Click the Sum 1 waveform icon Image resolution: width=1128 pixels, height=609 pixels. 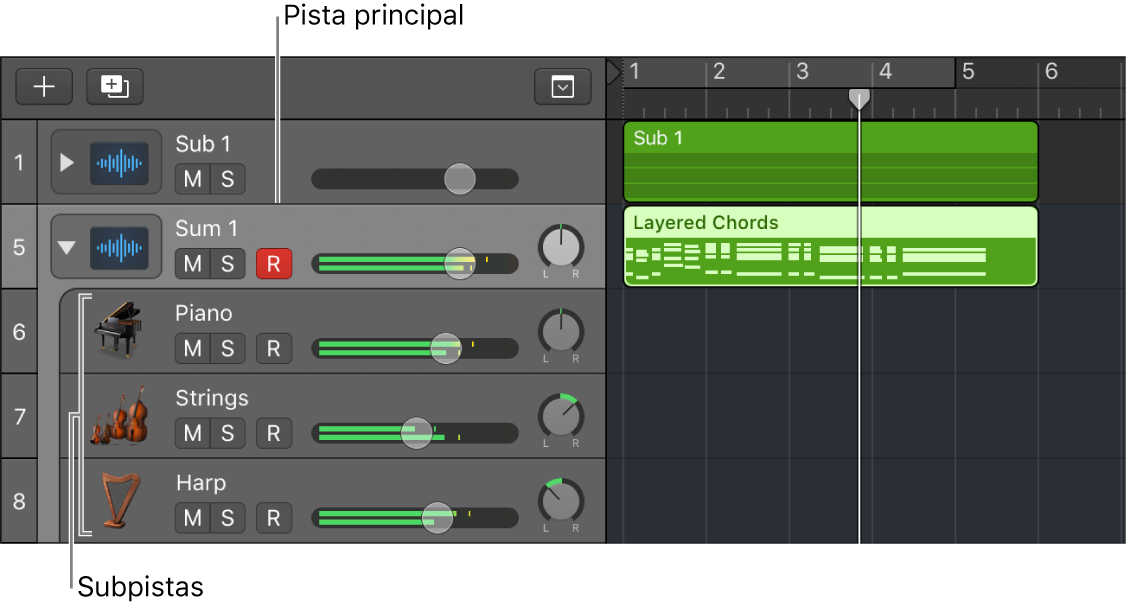coord(119,247)
